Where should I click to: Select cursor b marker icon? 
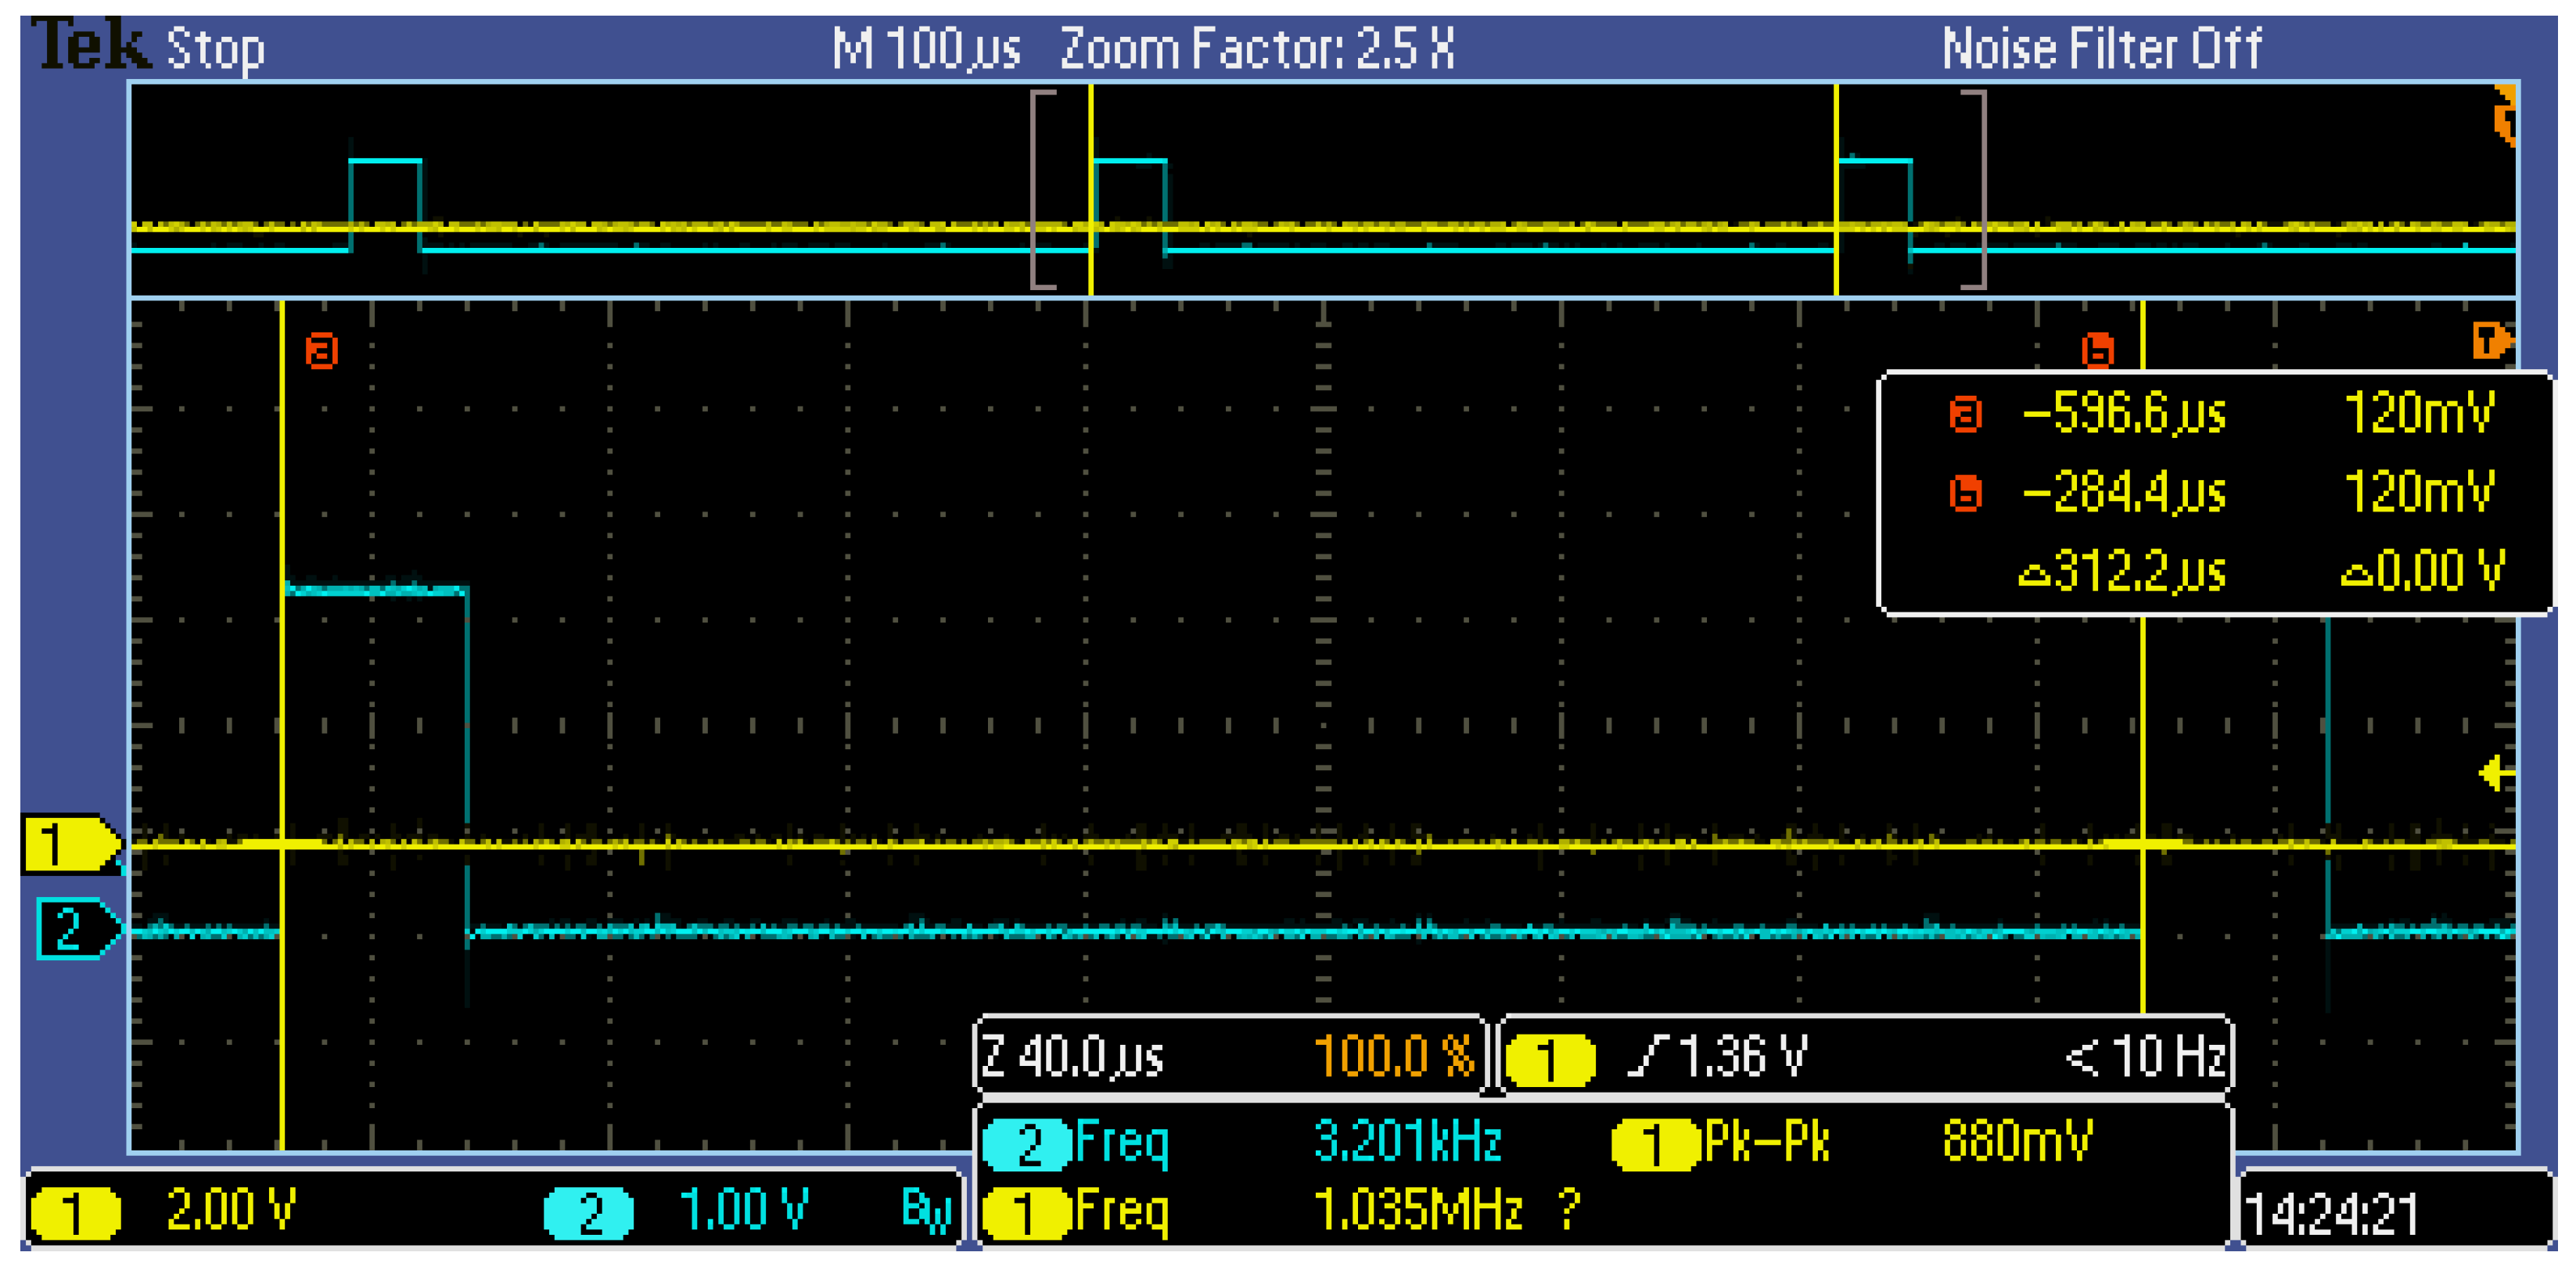[2097, 351]
